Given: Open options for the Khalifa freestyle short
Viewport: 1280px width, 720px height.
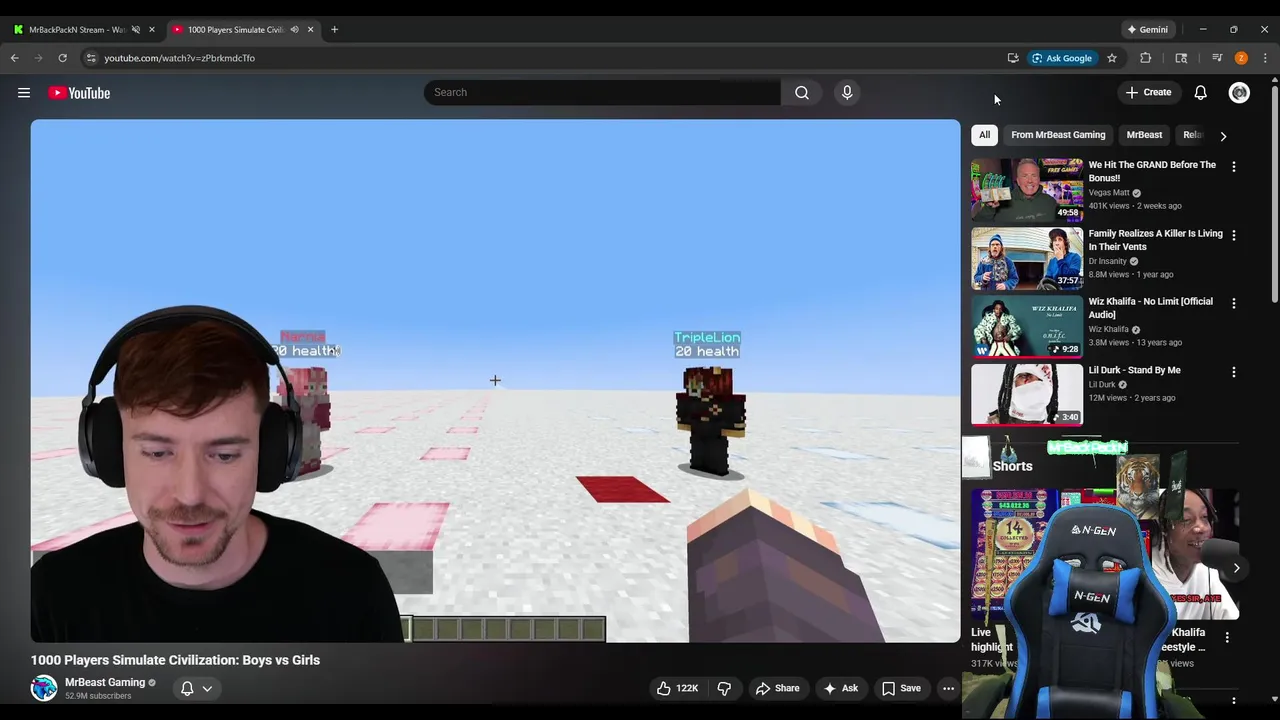Looking at the screenshot, I should 1227,637.
